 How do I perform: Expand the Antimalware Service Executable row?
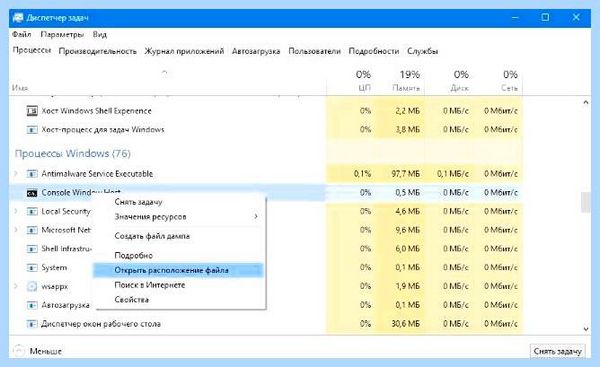click(x=16, y=174)
